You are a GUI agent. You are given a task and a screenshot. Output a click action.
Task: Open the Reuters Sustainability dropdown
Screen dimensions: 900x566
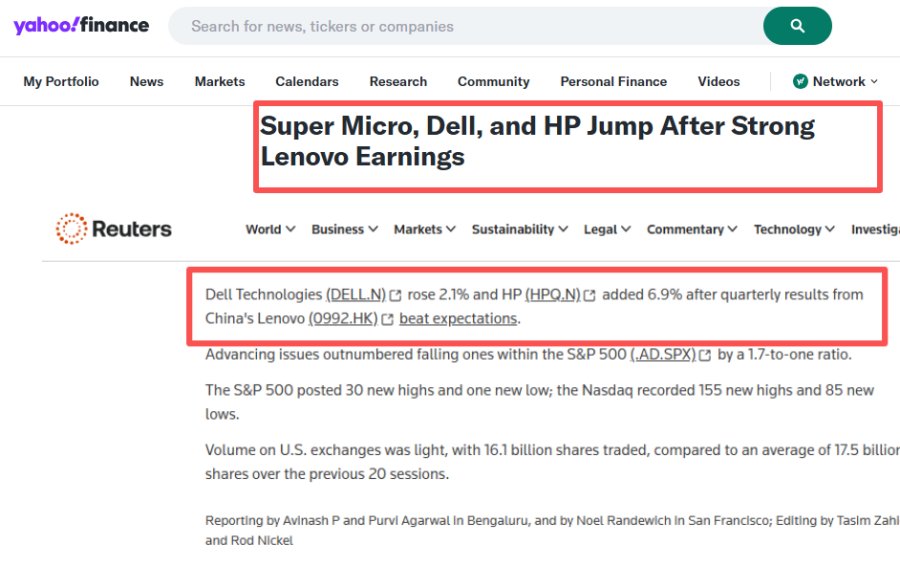(519, 229)
